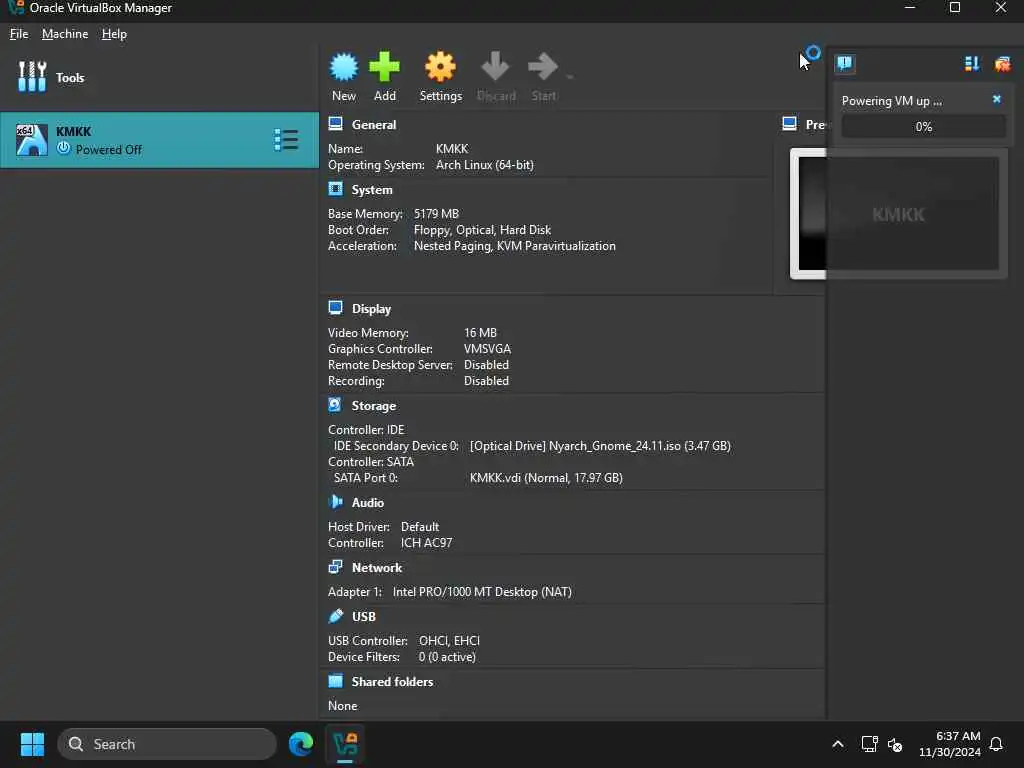Click the Storage disk icon

pyautogui.click(x=335, y=405)
